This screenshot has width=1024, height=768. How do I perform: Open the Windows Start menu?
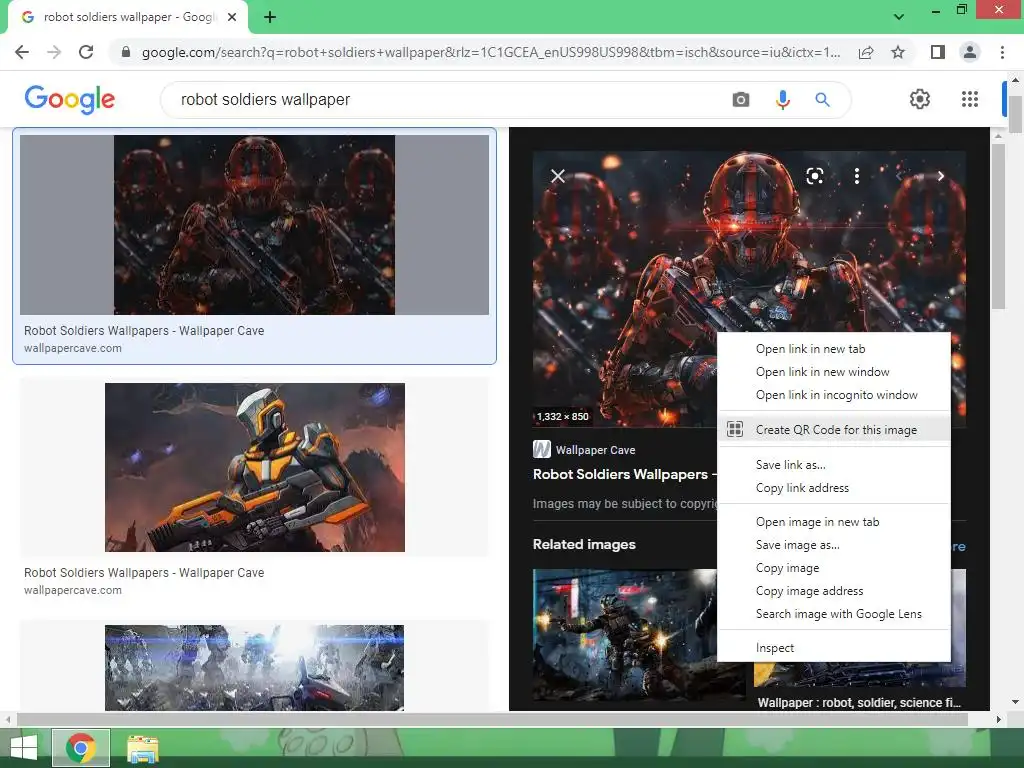[24, 748]
